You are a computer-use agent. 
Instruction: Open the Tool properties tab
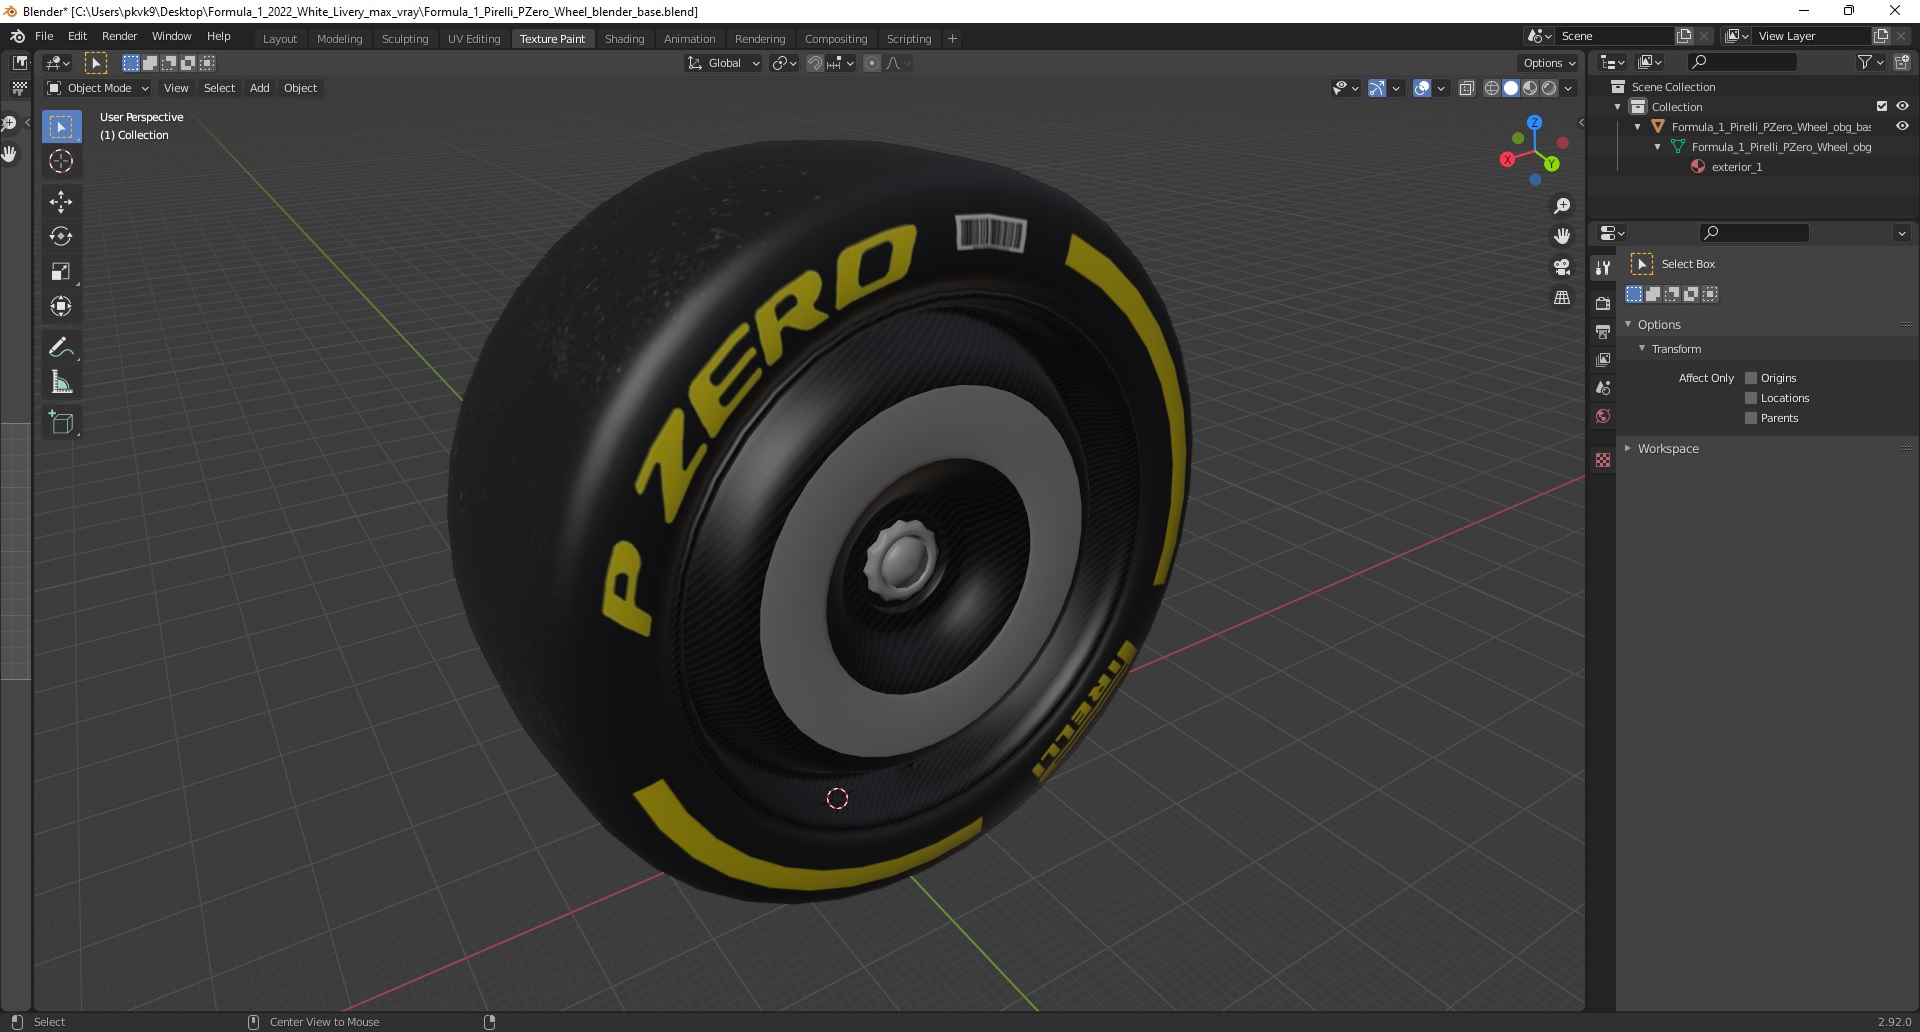pos(1603,267)
